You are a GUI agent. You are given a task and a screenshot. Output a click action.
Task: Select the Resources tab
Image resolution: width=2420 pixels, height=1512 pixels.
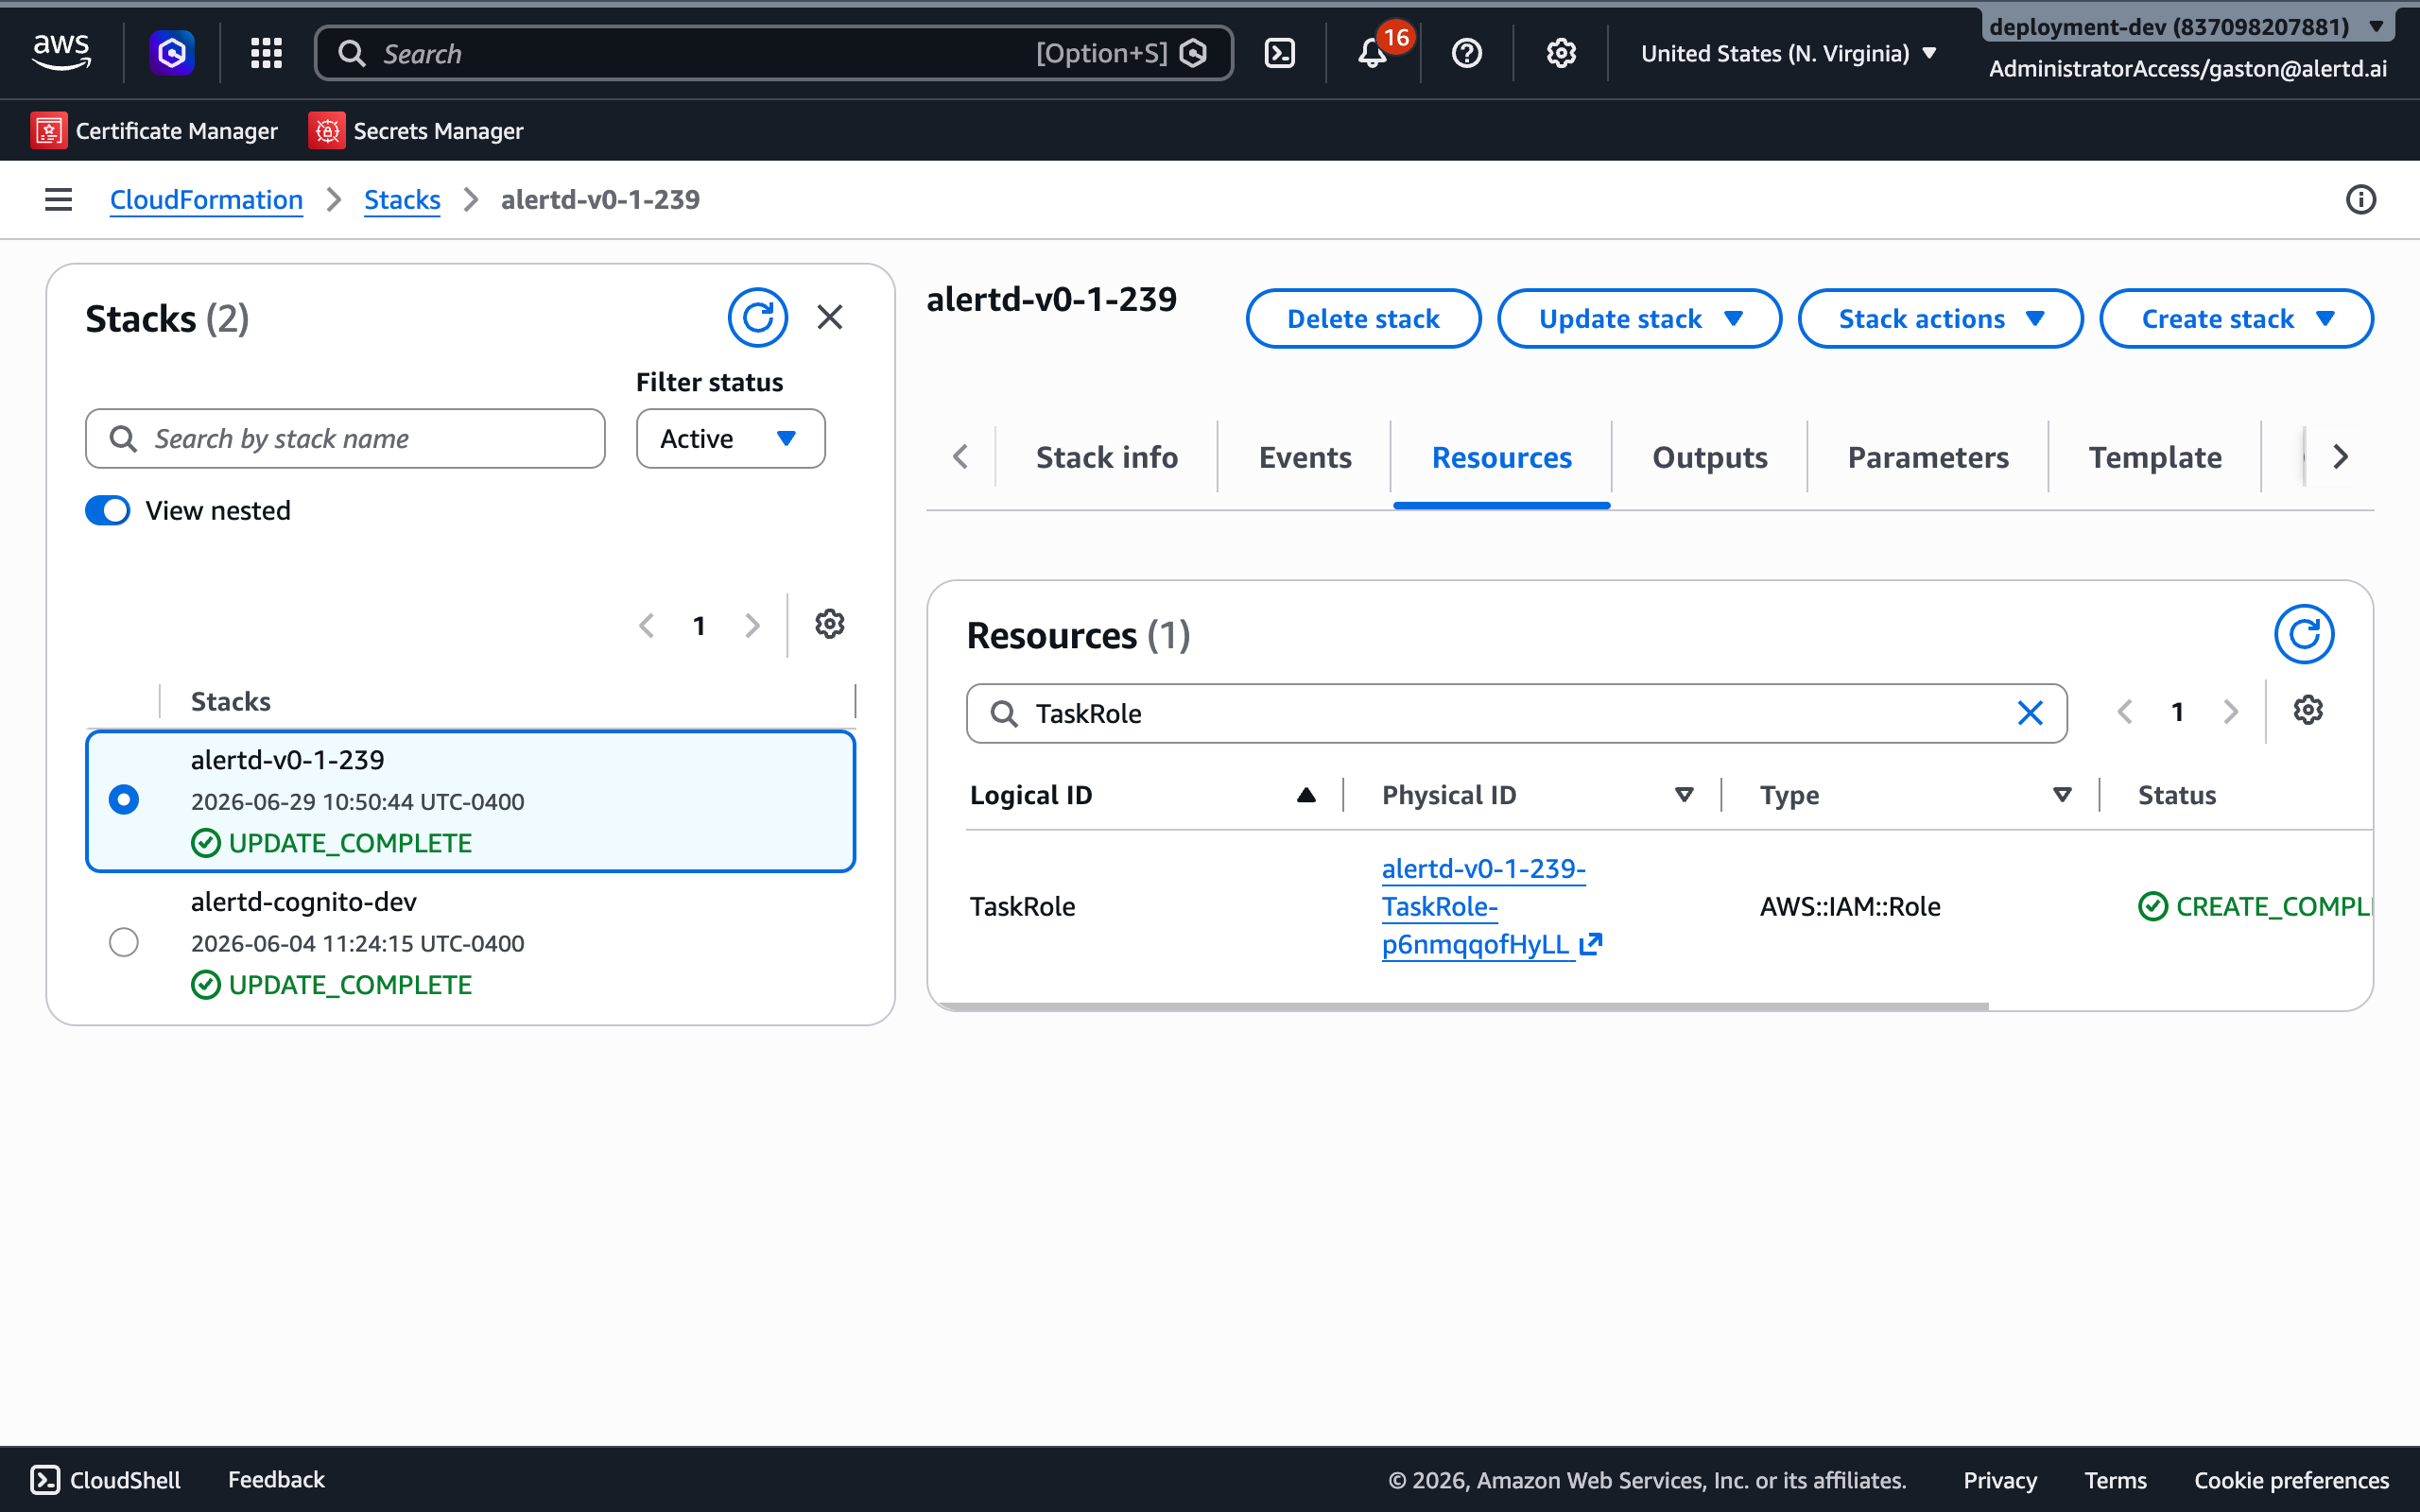[x=1501, y=457]
